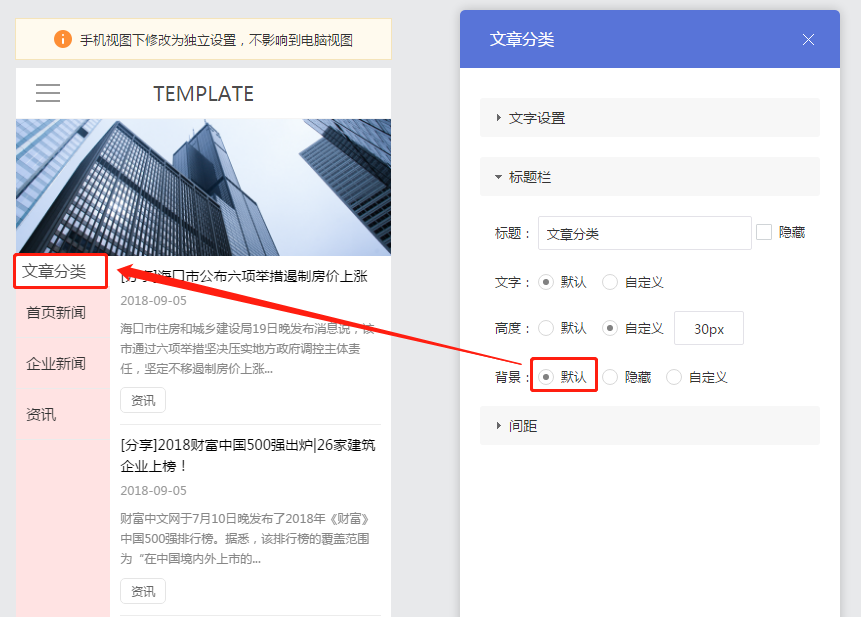Image resolution: width=861 pixels, height=617 pixels.
Task: Open the hamburger menu icon
Action: pos(48,93)
